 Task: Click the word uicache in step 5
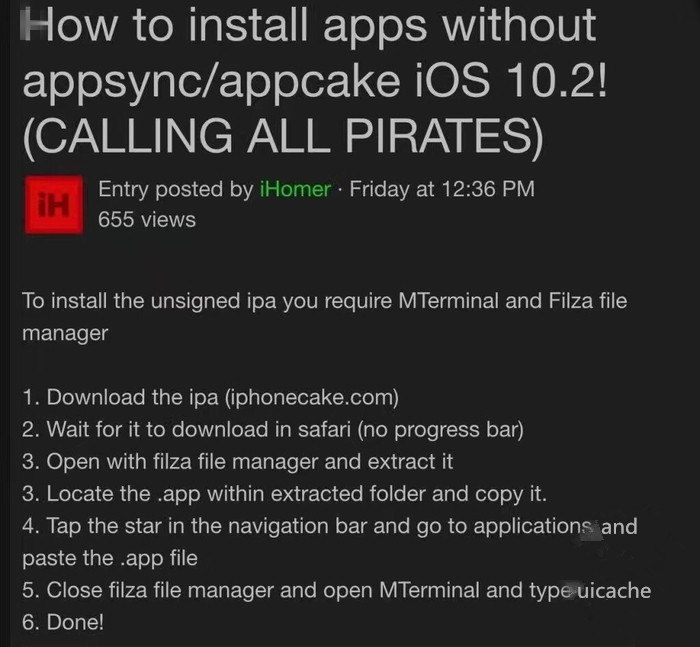pyautogui.click(x=614, y=590)
